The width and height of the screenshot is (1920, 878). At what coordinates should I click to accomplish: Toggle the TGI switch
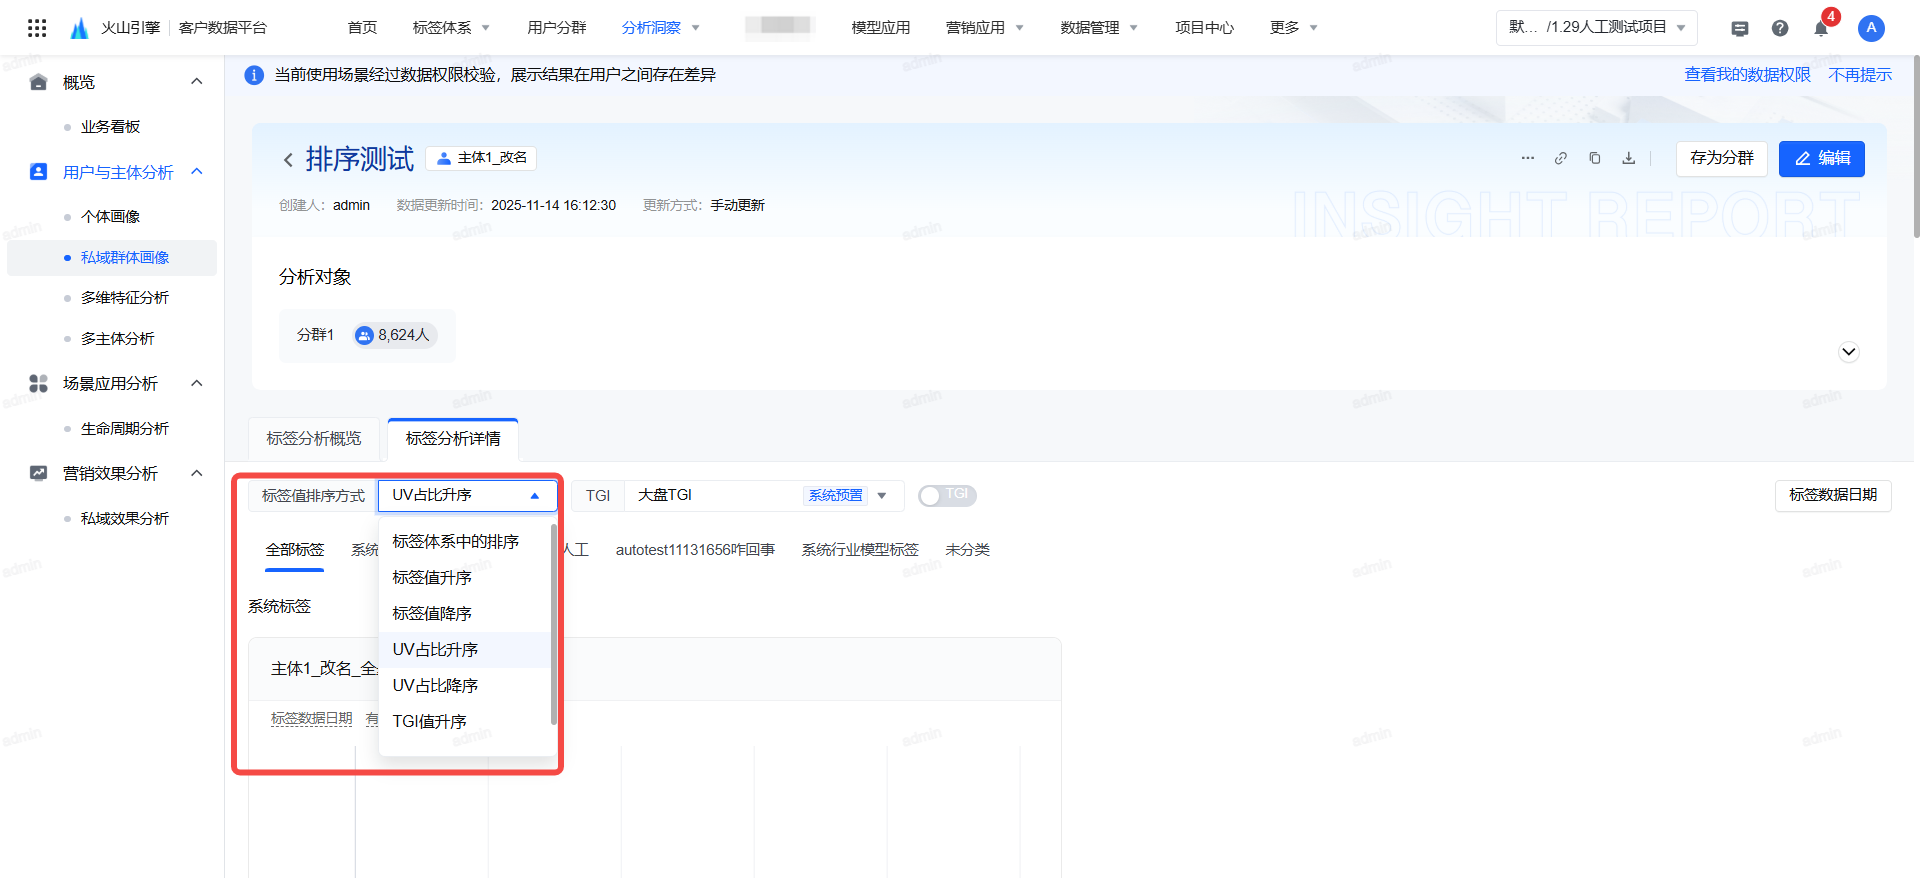(947, 496)
